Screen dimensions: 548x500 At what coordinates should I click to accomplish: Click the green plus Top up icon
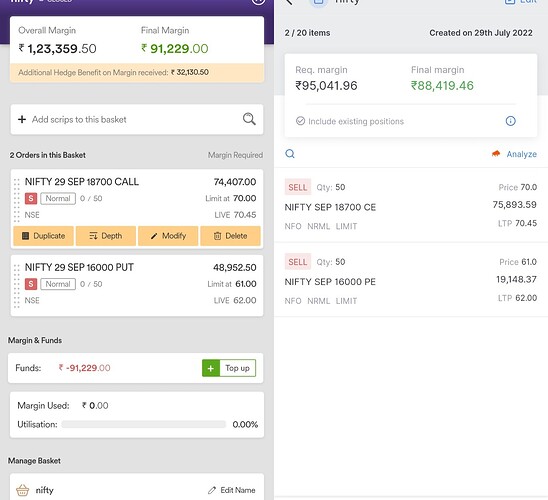click(x=211, y=368)
